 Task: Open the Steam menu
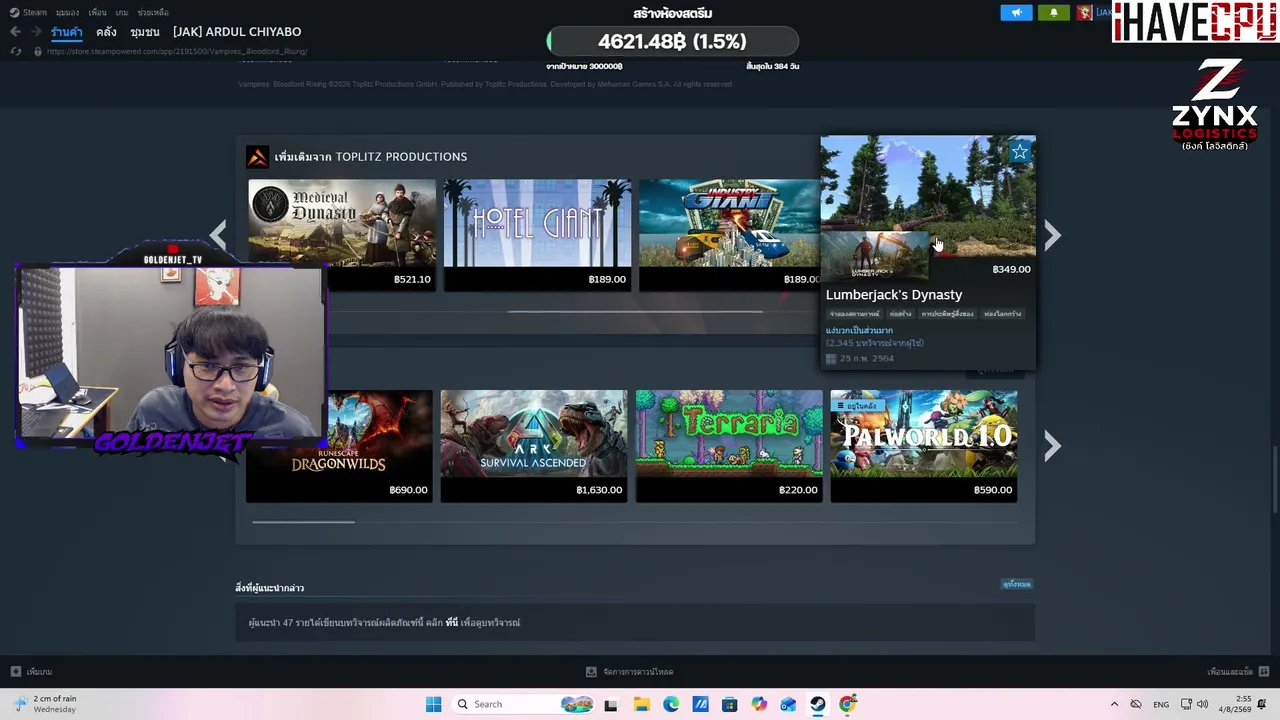click(29, 12)
